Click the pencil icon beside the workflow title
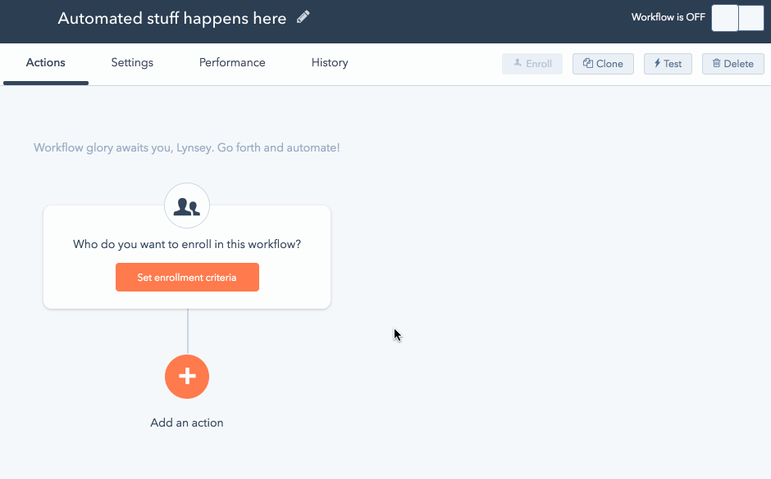The height and width of the screenshot is (479, 771). 303,17
